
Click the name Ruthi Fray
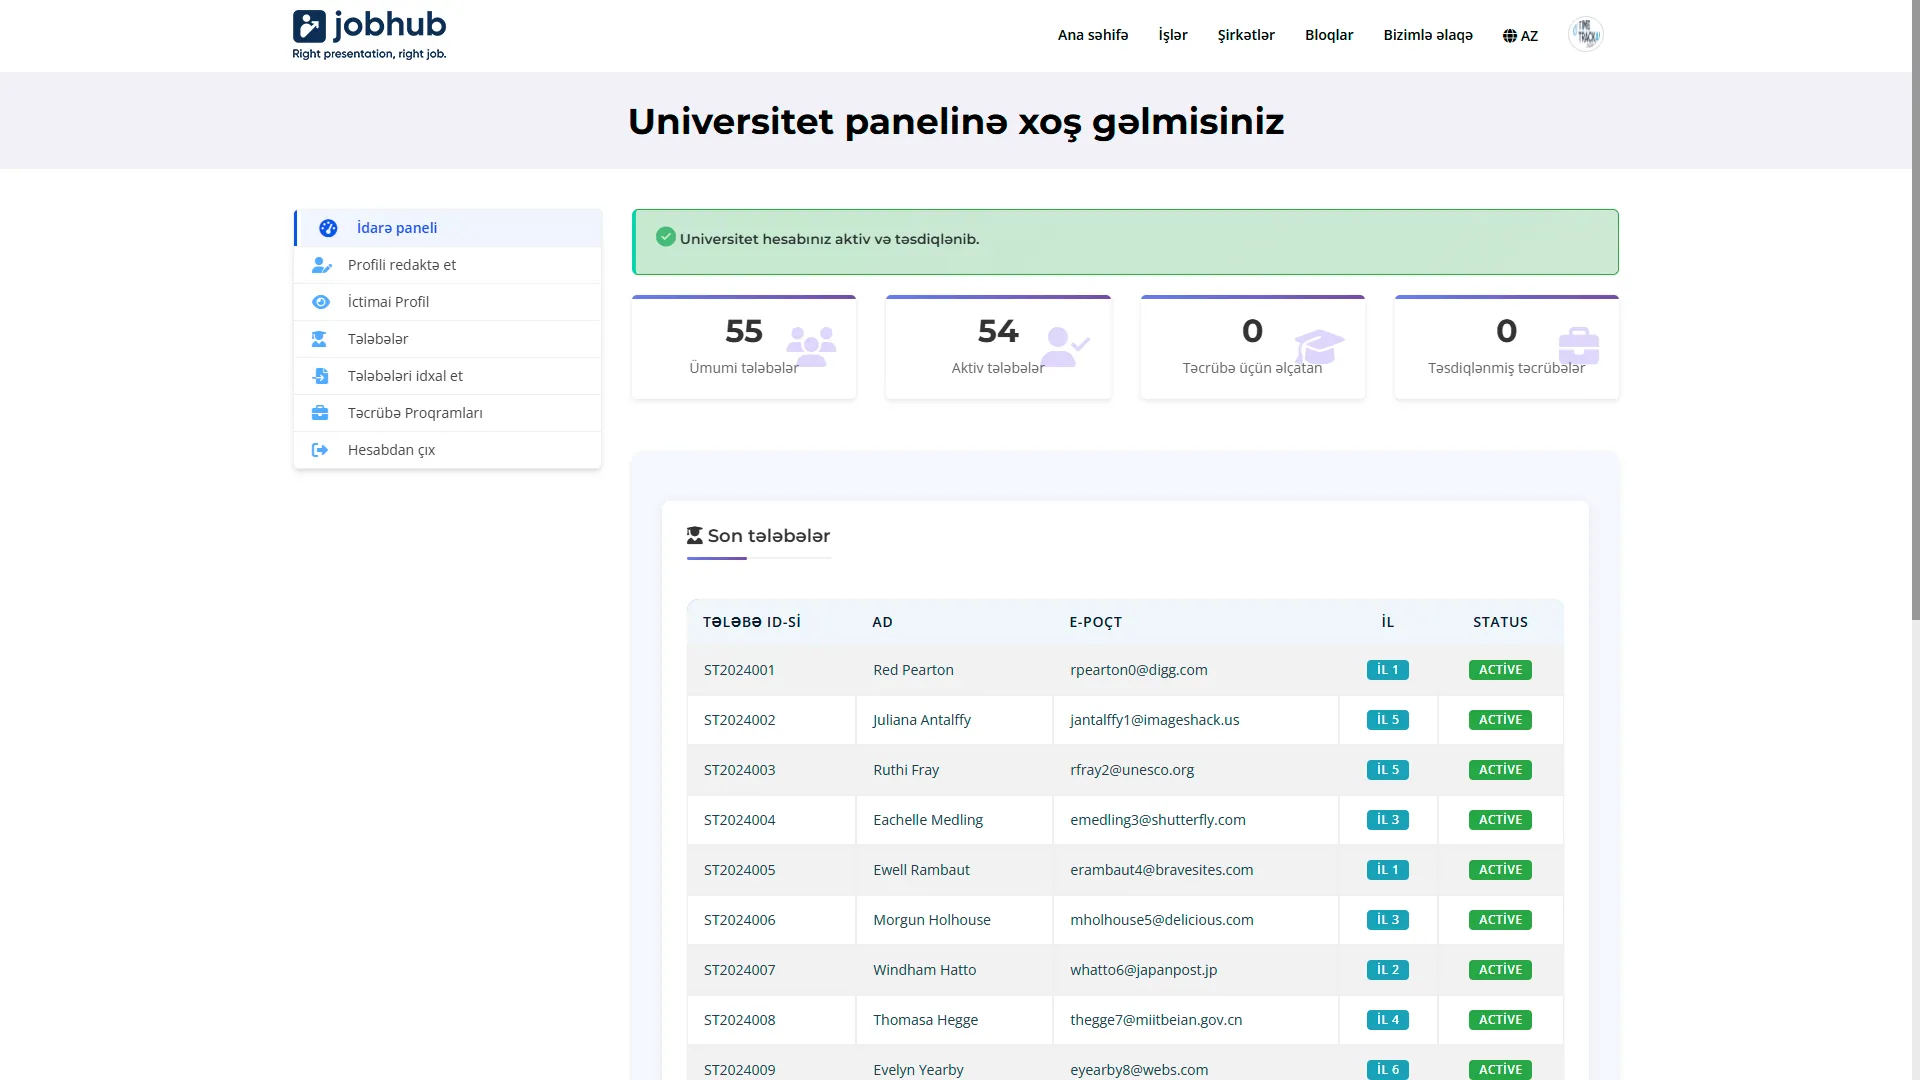pos(906,770)
